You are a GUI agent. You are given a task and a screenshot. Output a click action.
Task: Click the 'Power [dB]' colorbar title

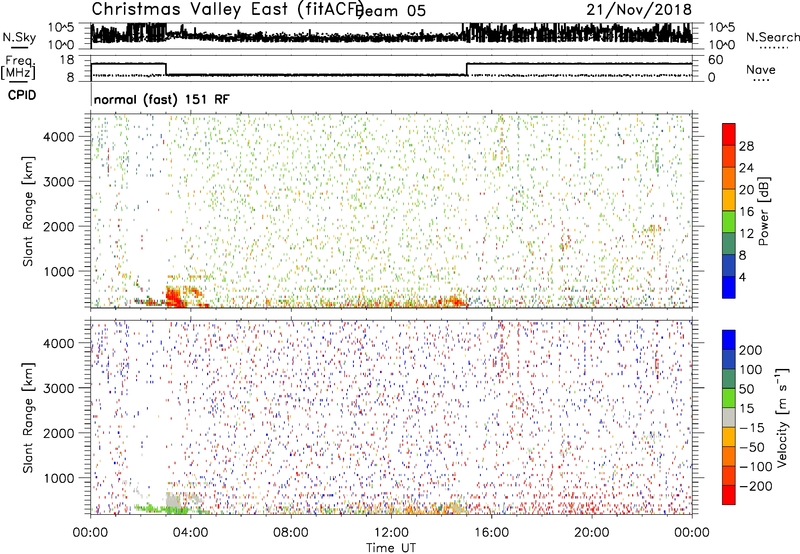[764, 211]
